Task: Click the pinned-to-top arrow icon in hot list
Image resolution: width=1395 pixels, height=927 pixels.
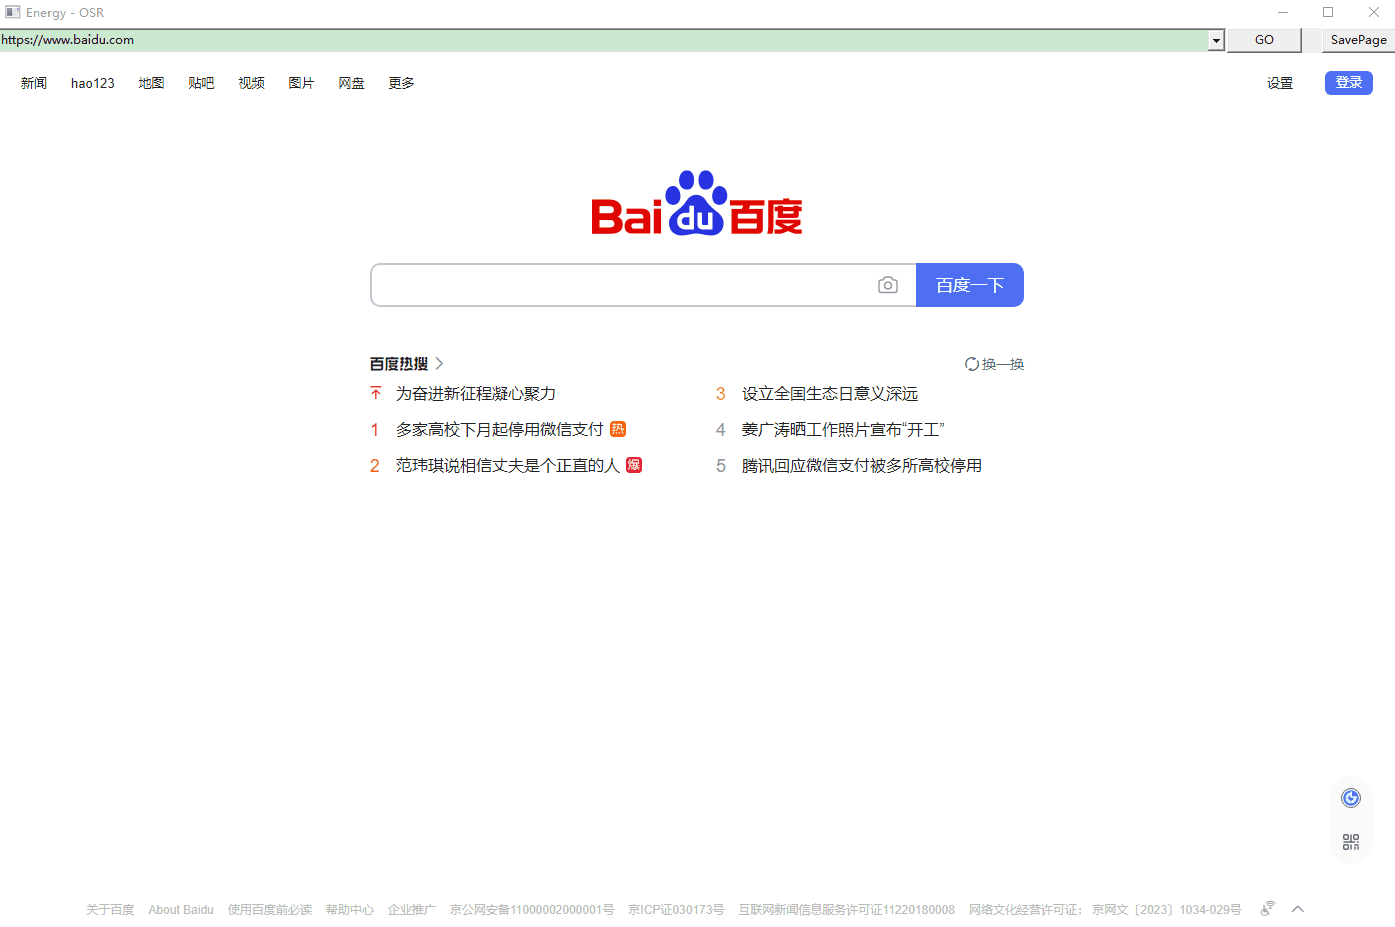Action: pyautogui.click(x=376, y=393)
